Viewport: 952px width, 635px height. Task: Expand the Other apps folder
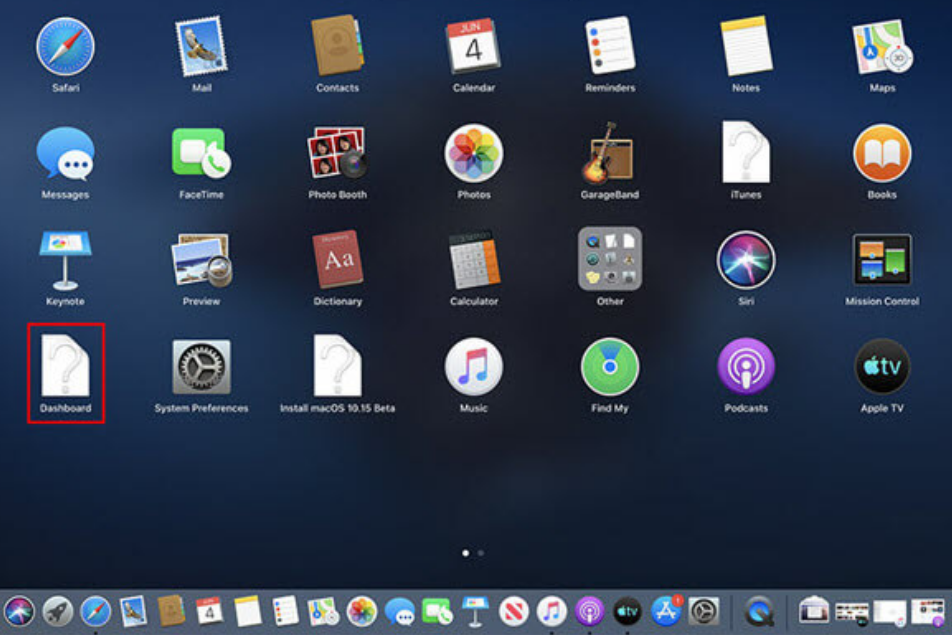[x=610, y=260]
